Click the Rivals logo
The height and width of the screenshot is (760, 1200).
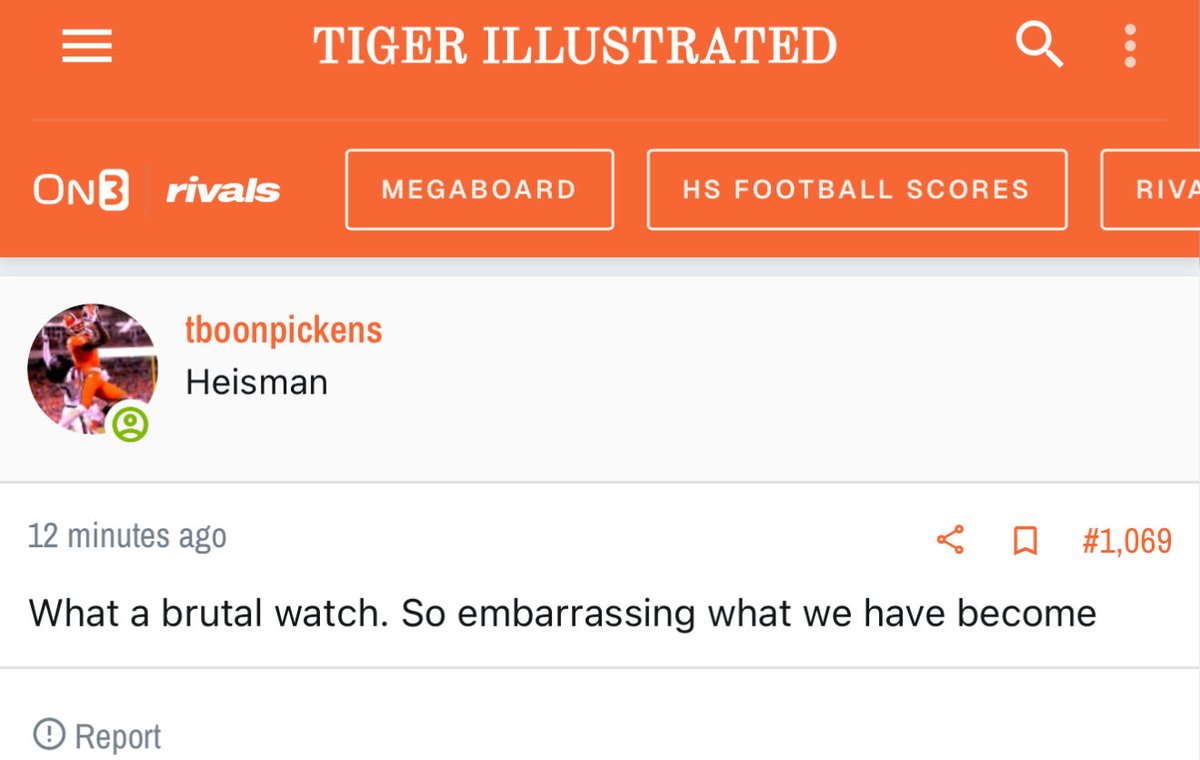(x=223, y=190)
